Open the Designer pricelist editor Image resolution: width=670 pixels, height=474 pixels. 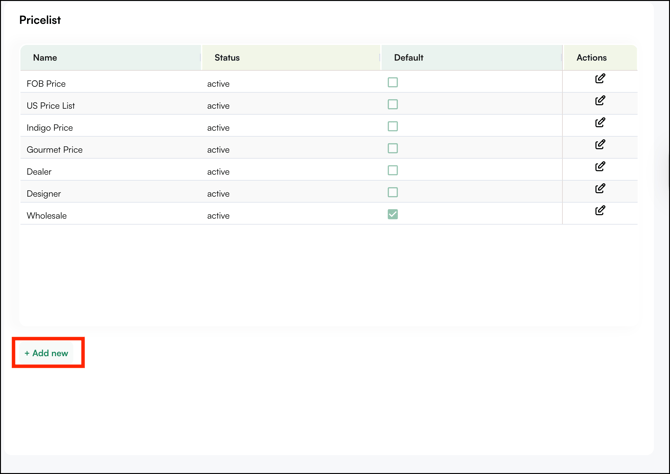click(x=600, y=189)
